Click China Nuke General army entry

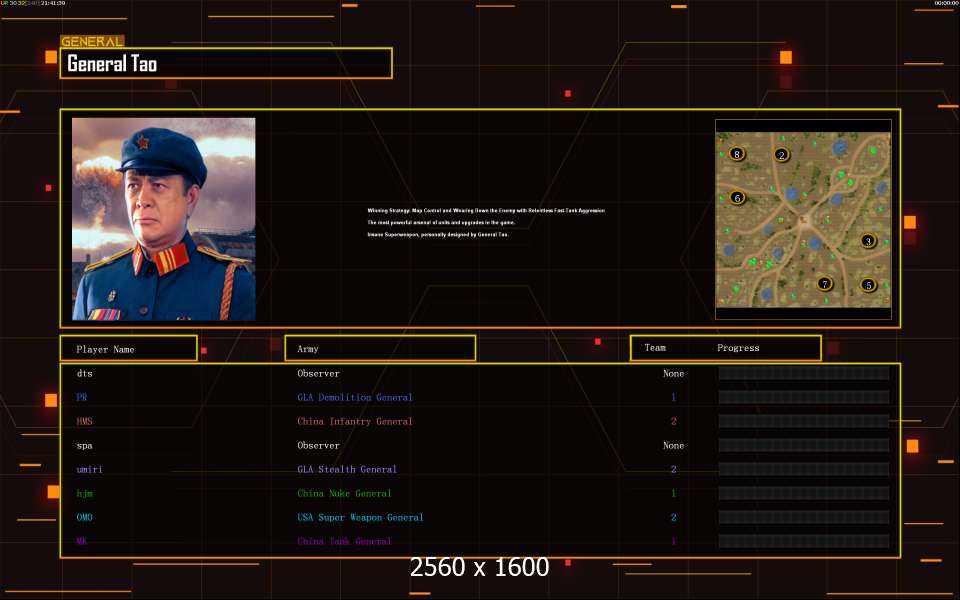[x=344, y=493]
